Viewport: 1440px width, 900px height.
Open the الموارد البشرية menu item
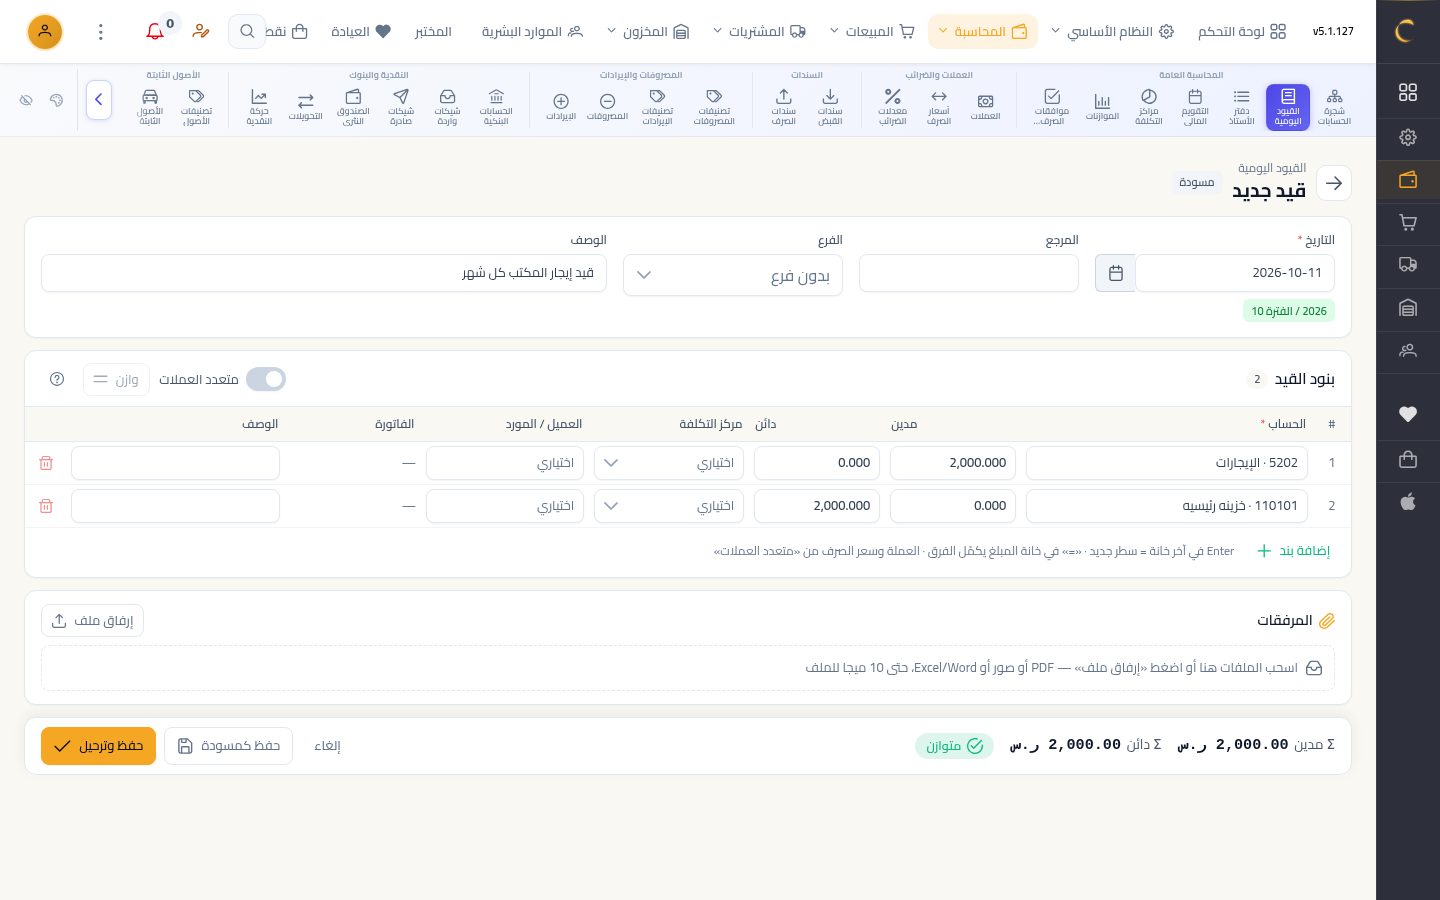point(532,32)
